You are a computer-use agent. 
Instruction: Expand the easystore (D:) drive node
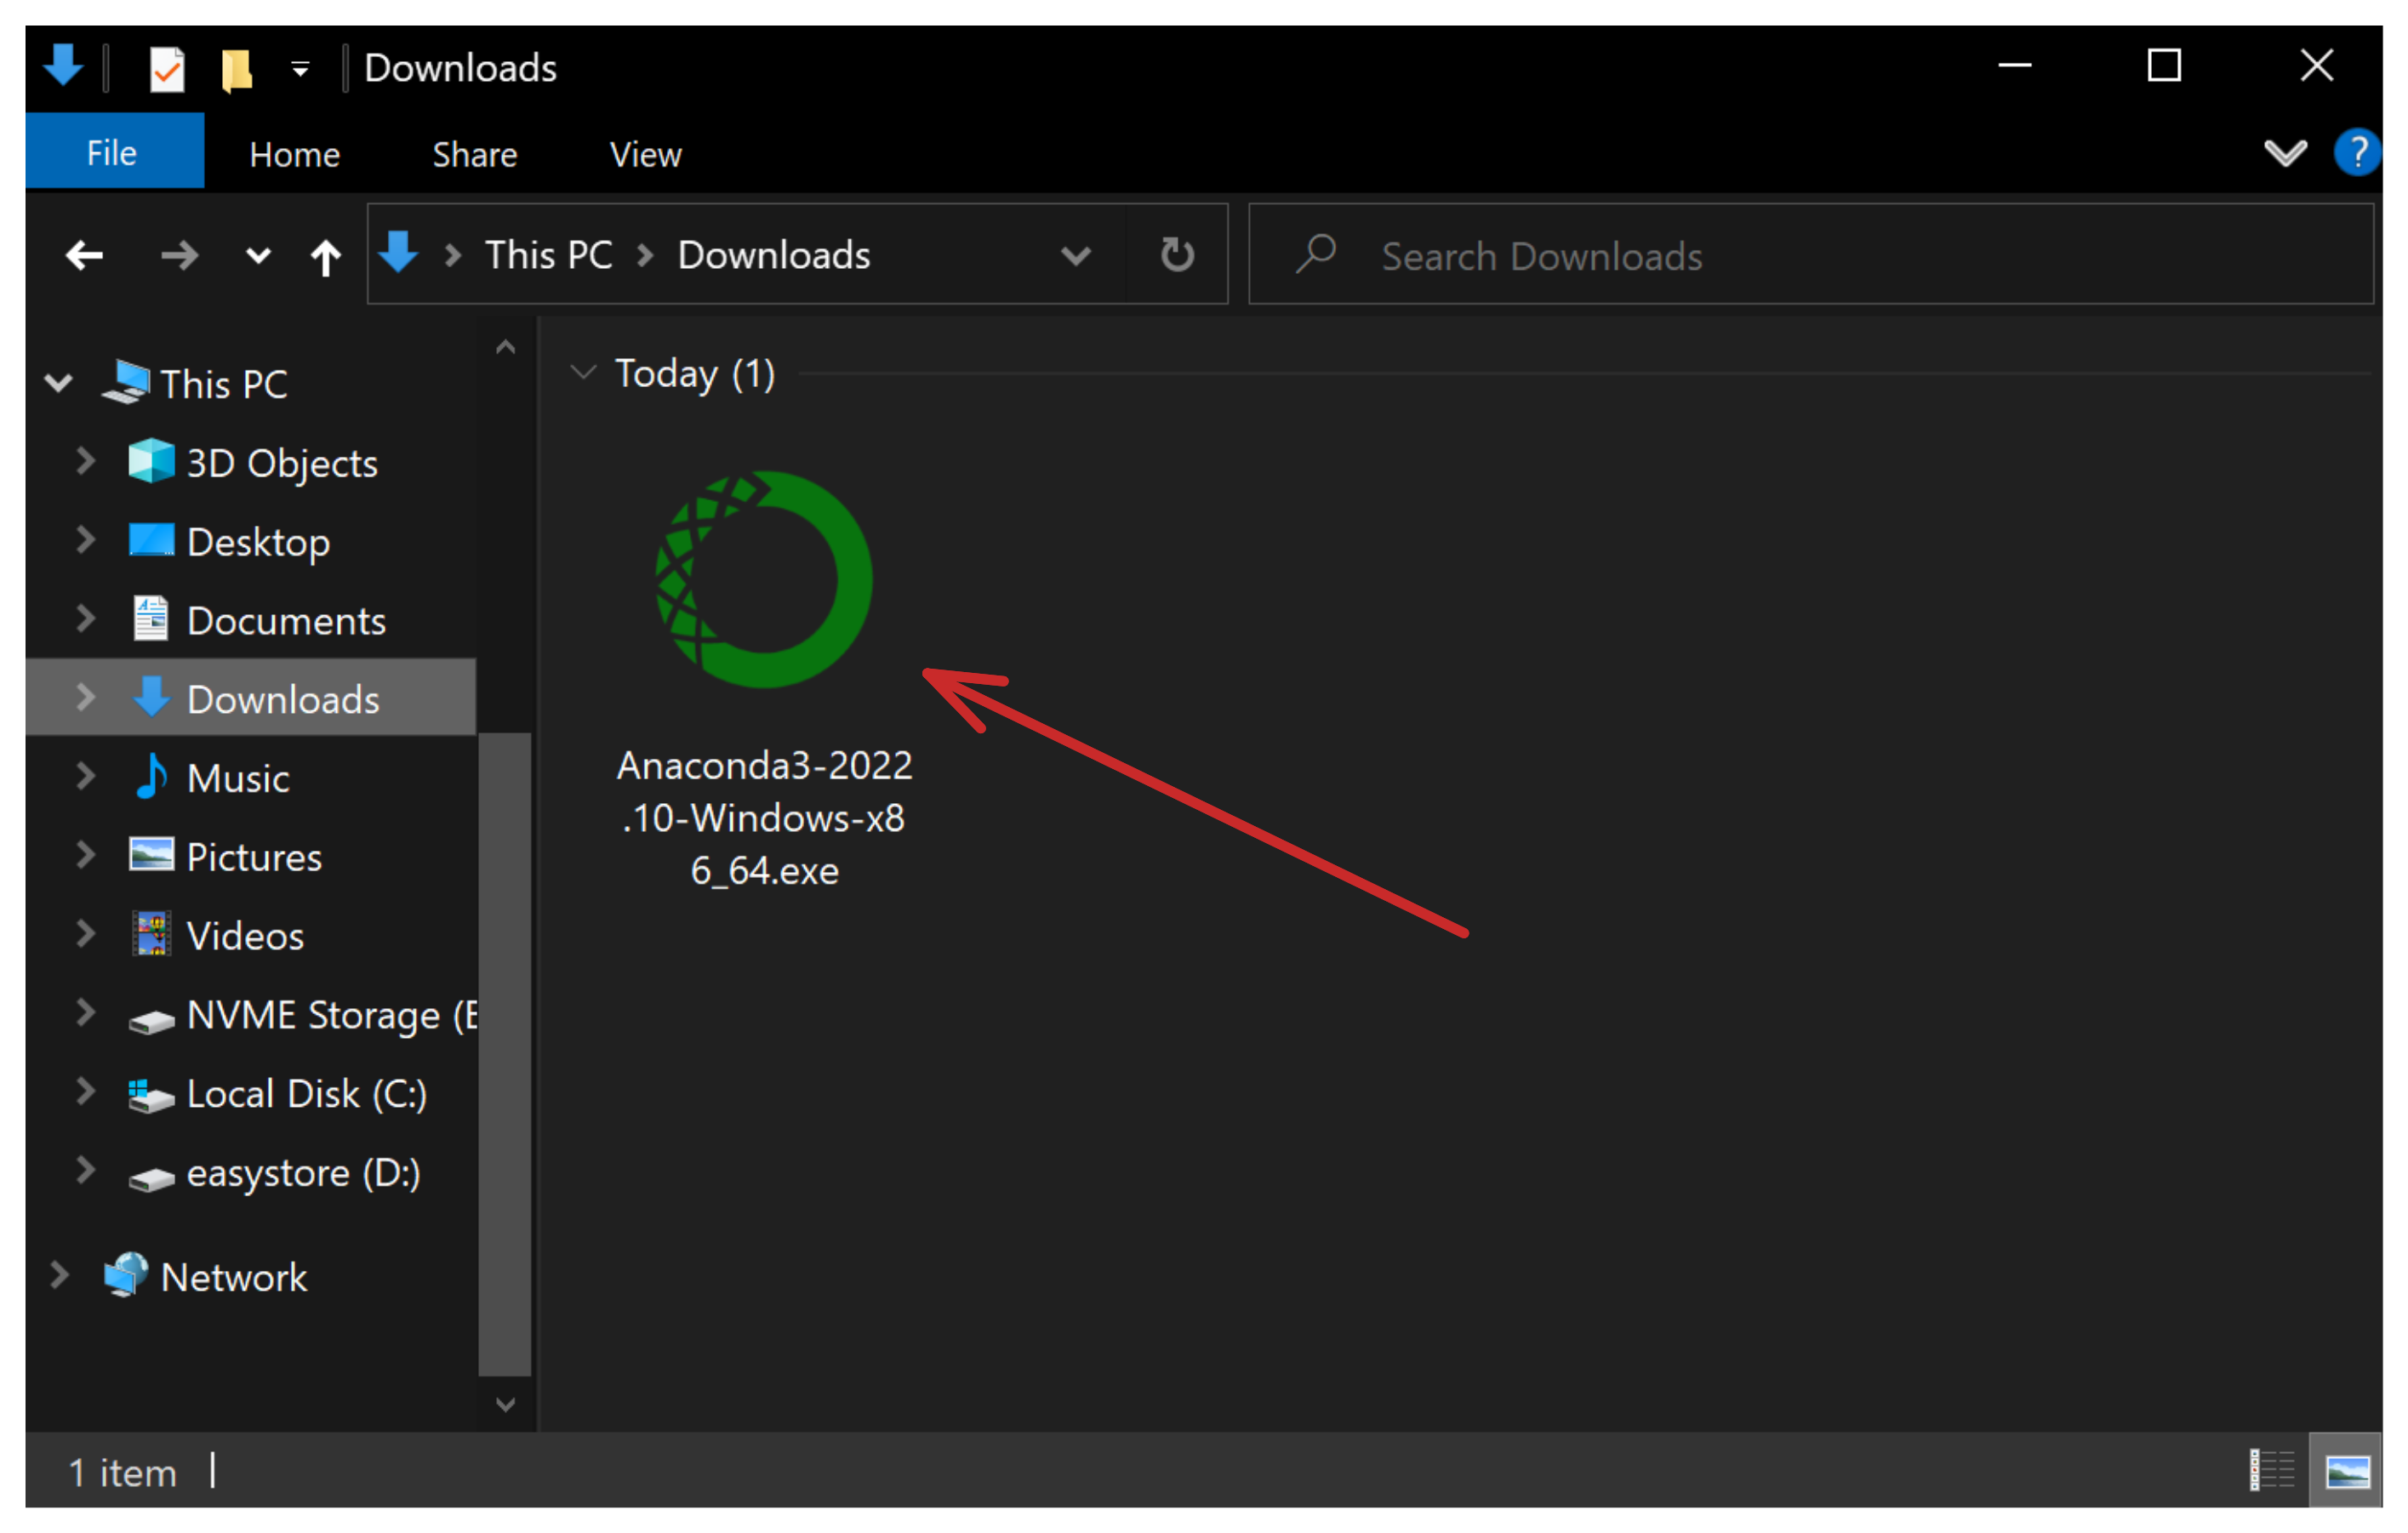(x=86, y=1170)
